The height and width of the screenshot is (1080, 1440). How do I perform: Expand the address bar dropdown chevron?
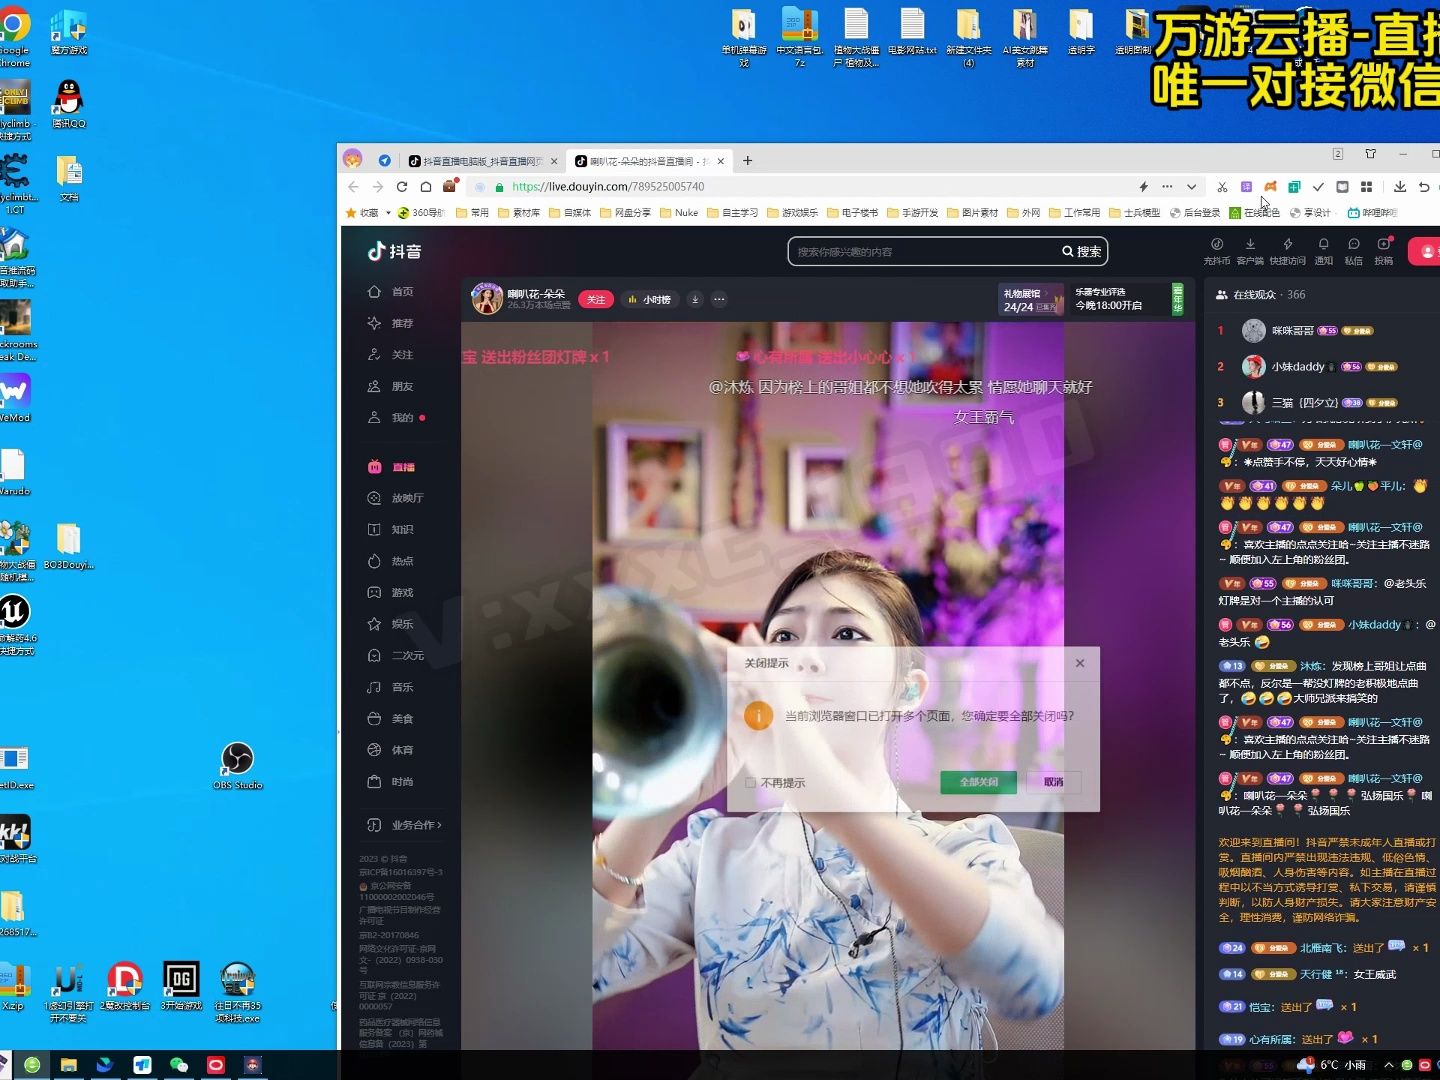coord(1191,187)
